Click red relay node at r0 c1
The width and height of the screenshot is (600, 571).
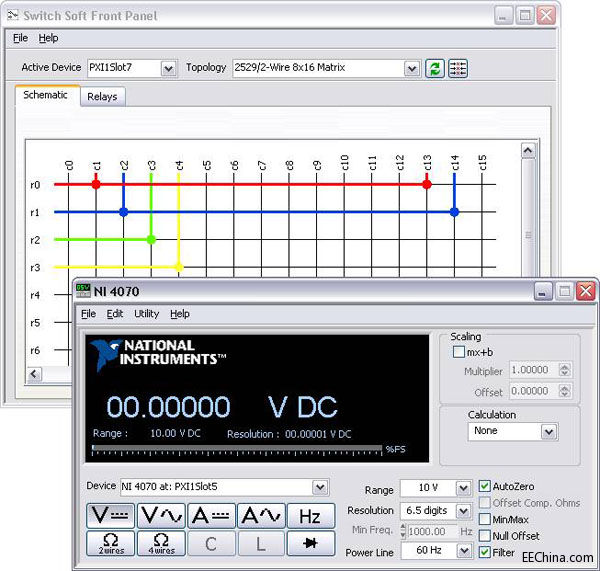click(x=96, y=184)
